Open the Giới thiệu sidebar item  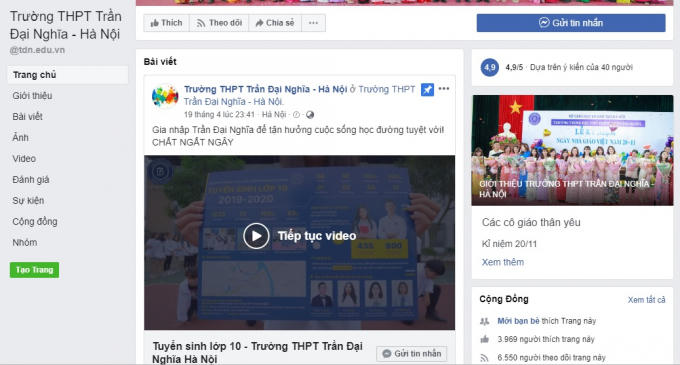coord(32,96)
